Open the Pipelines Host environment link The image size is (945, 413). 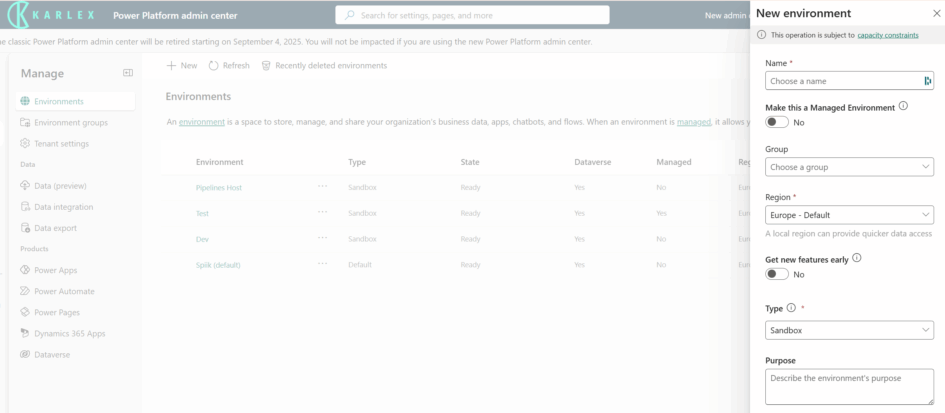pos(219,188)
